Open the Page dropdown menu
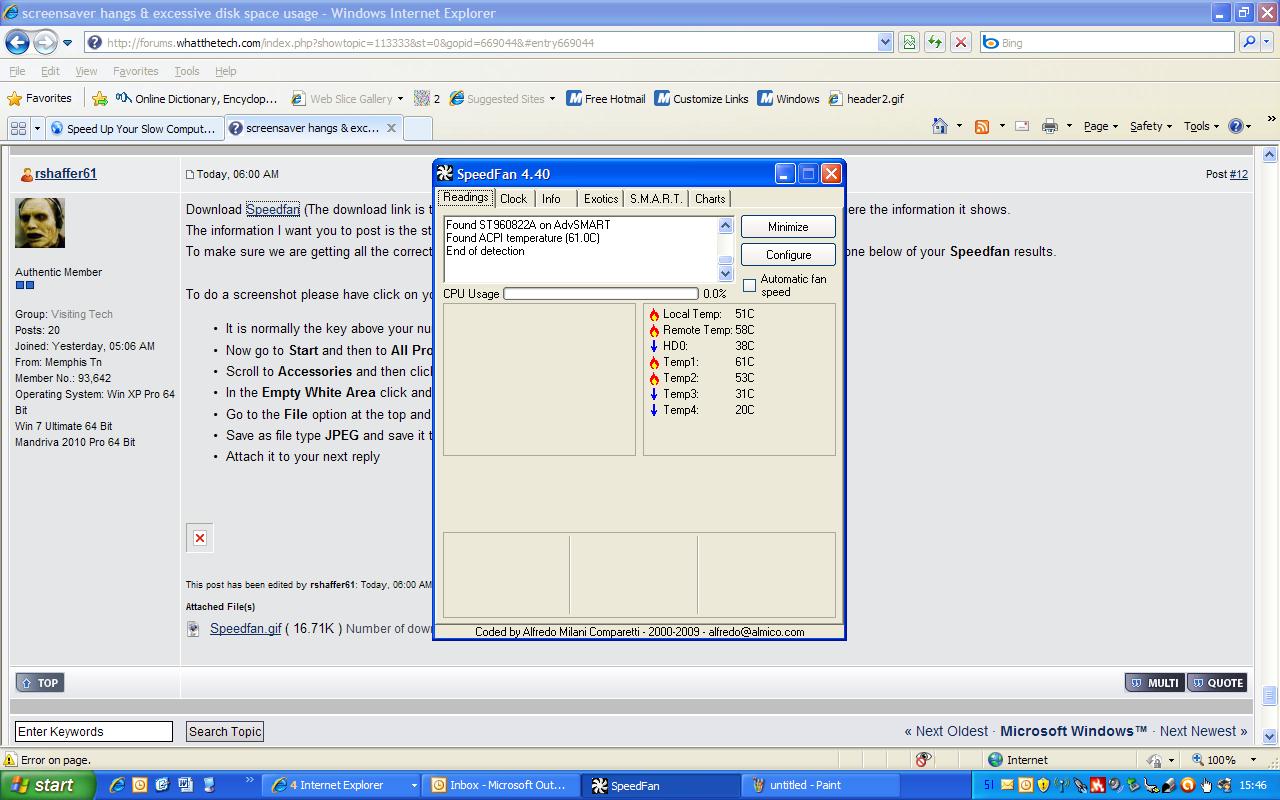 [x=1101, y=126]
